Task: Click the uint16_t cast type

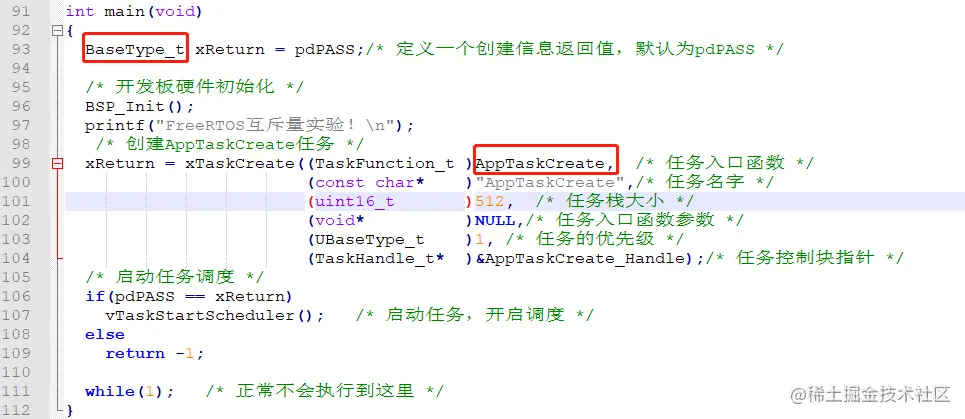Action: [x=354, y=202]
